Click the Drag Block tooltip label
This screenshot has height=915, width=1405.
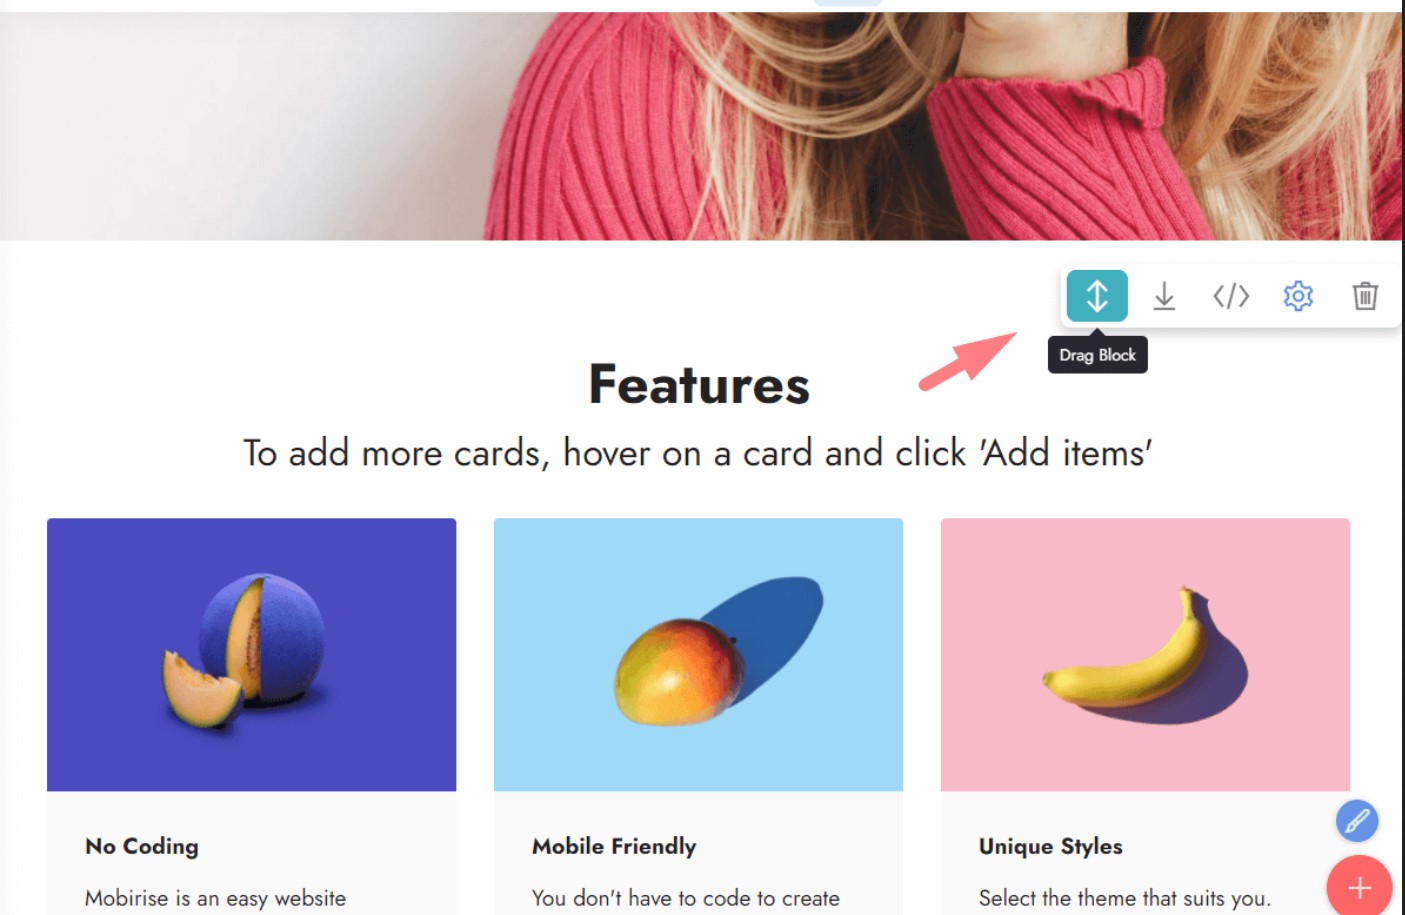coord(1097,355)
